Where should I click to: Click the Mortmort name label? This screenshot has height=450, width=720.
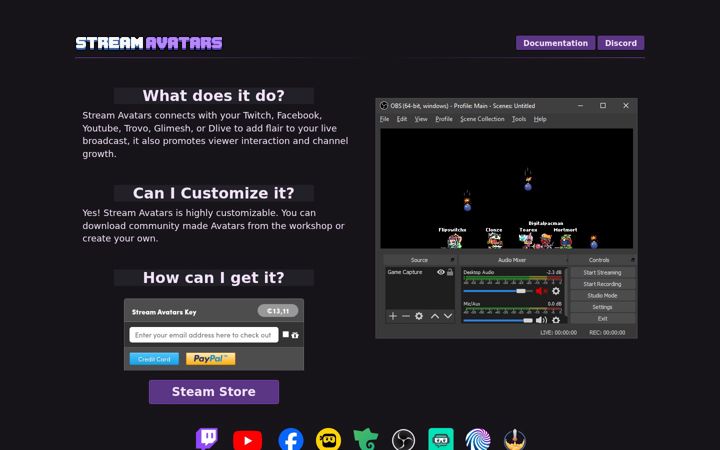click(x=565, y=230)
